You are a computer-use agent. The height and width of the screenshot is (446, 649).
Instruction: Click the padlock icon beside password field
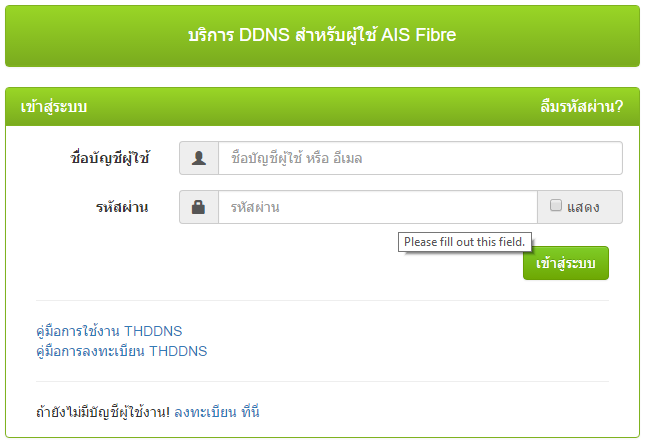pyautogui.click(x=198, y=207)
